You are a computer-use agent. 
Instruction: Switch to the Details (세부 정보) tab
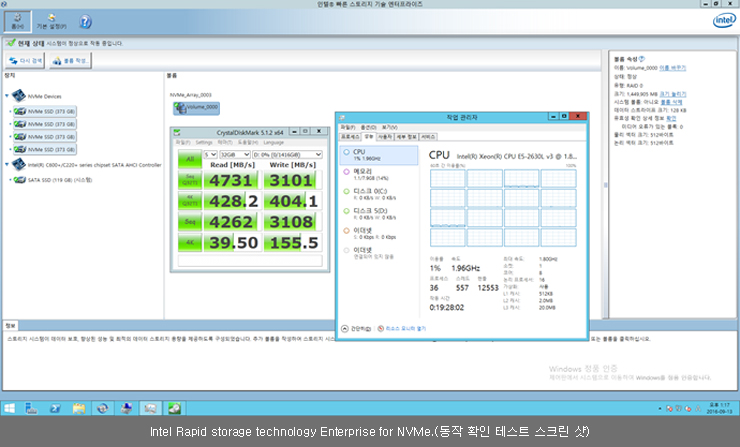[x=406, y=137]
